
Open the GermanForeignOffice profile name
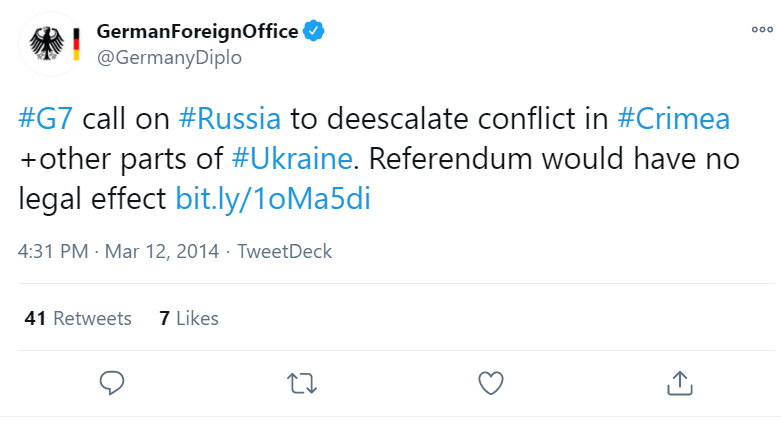point(197,31)
